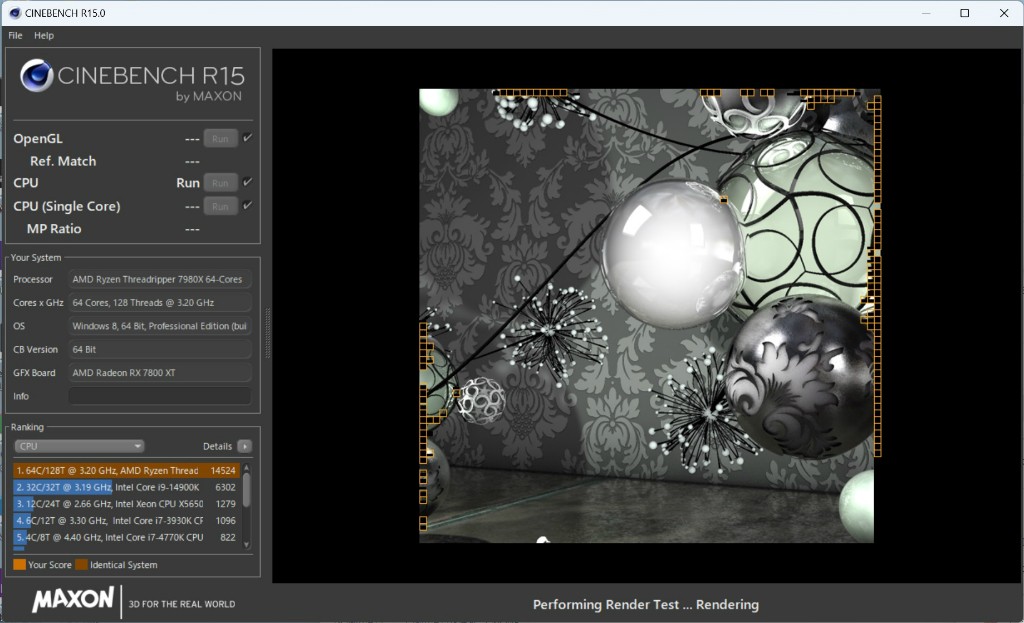The height and width of the screenshot is (623, 1024).
Task: Click the ranking list scroll down arrow
Action: 247,545
